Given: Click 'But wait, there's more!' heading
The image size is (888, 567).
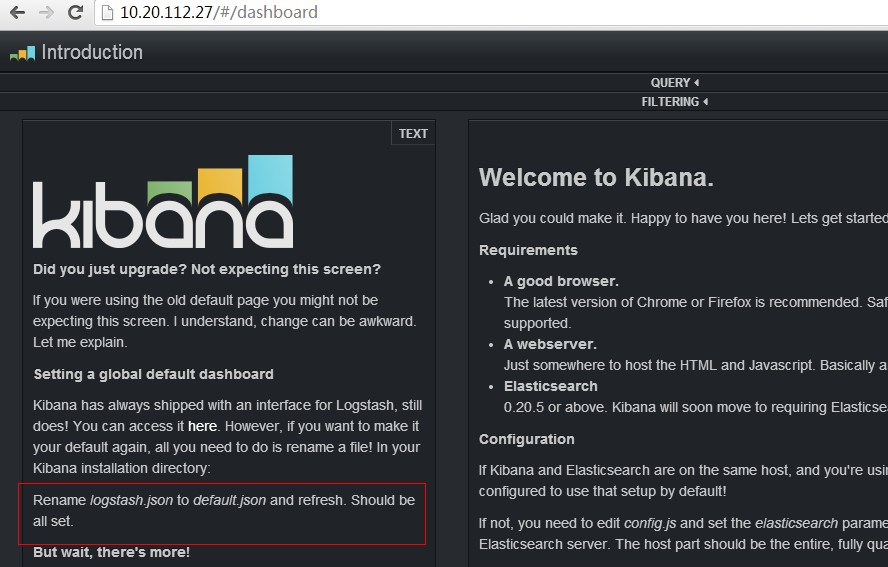Looking at the screenshot, I should (112, 552).
